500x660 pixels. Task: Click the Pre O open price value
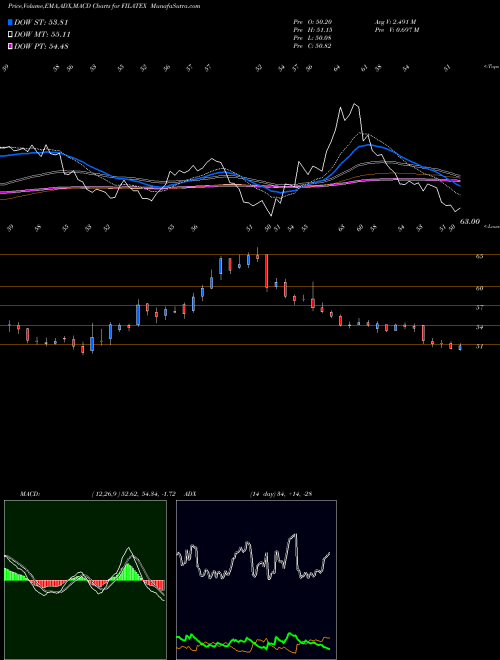click(x=312, y=22)
